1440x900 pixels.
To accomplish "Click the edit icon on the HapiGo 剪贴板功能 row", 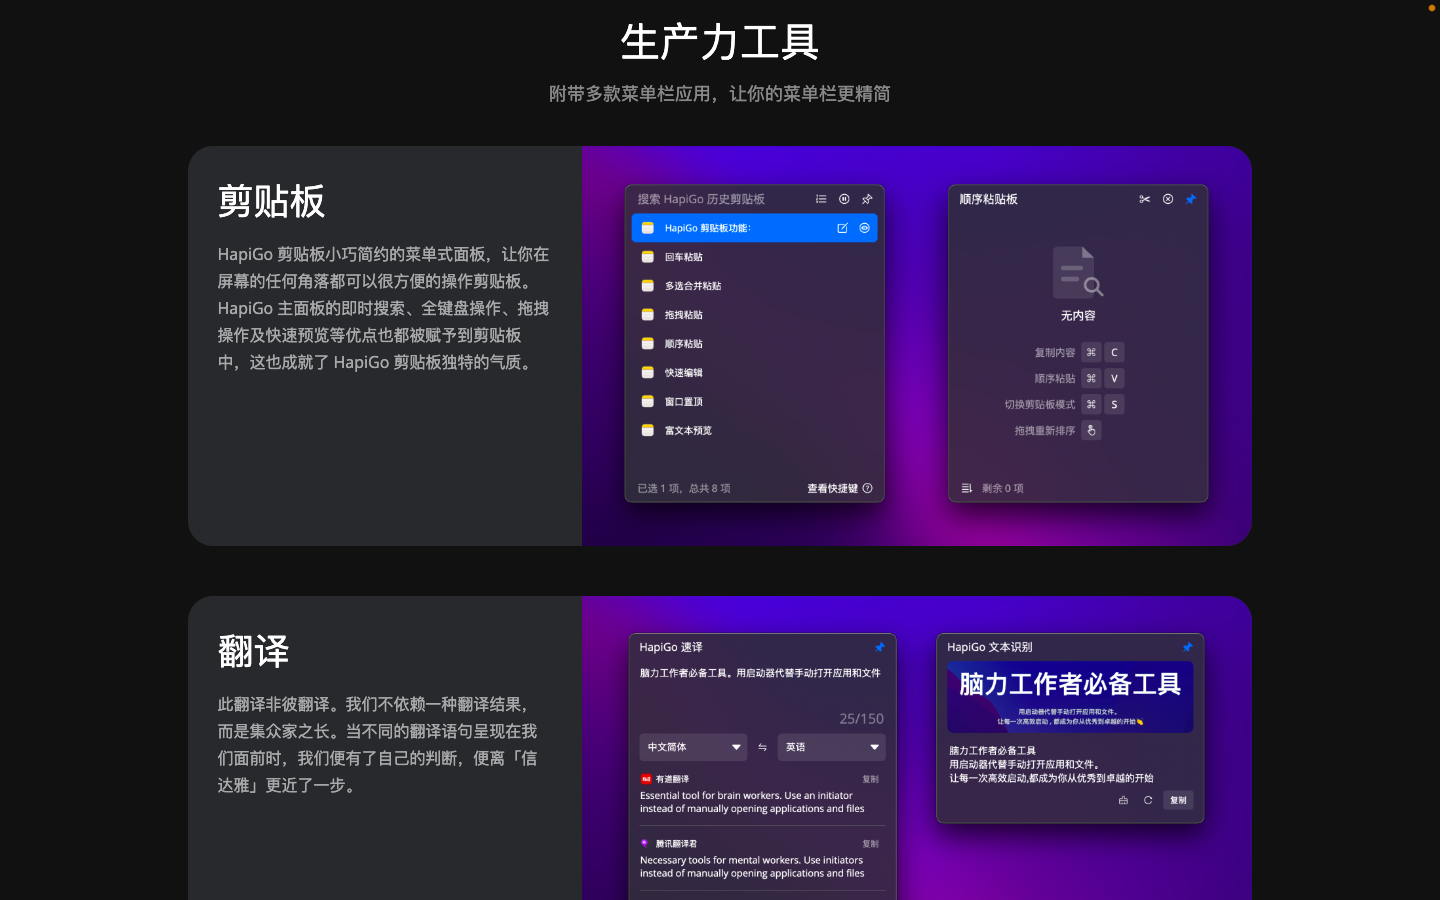I will pos(842,228).
